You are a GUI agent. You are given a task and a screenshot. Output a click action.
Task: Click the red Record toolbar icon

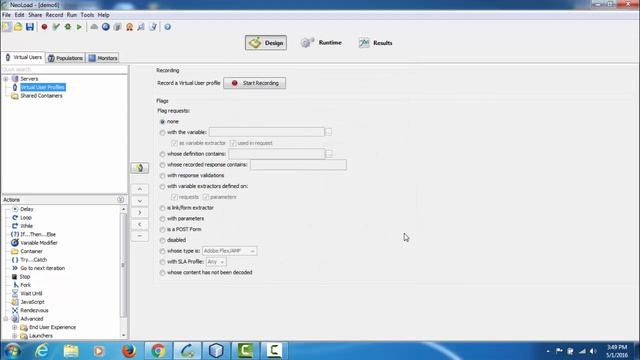point(44,27)
